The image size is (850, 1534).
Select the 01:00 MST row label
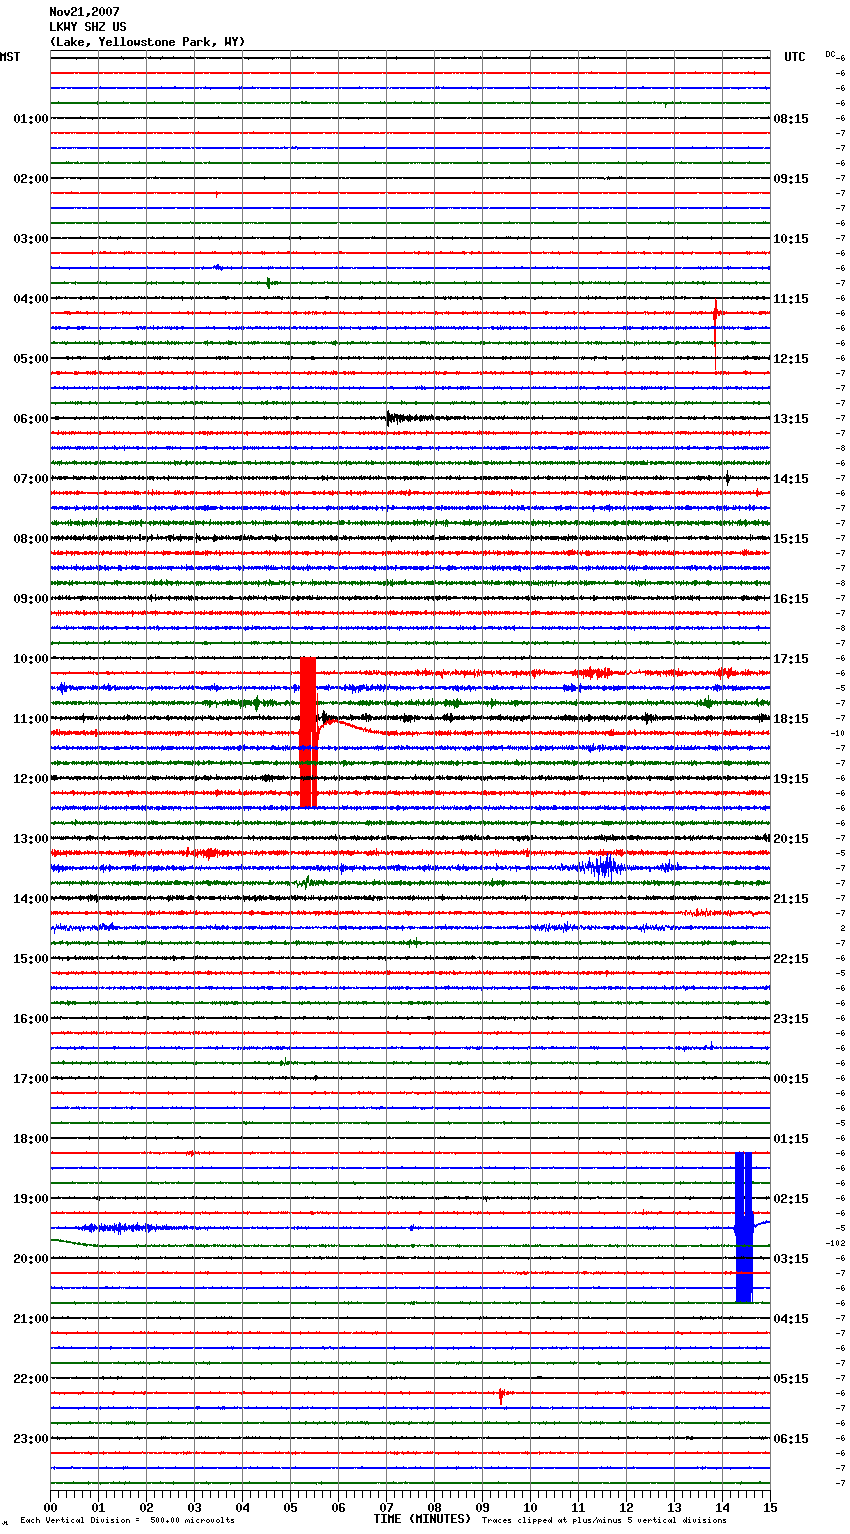click(30, 119)
